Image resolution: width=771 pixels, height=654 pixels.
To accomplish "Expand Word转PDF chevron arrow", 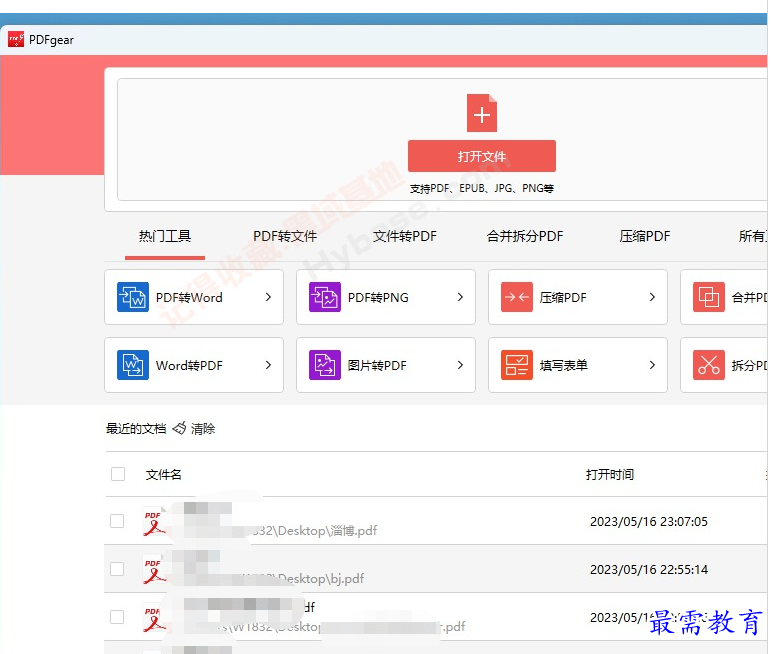I will click(268, 365).
